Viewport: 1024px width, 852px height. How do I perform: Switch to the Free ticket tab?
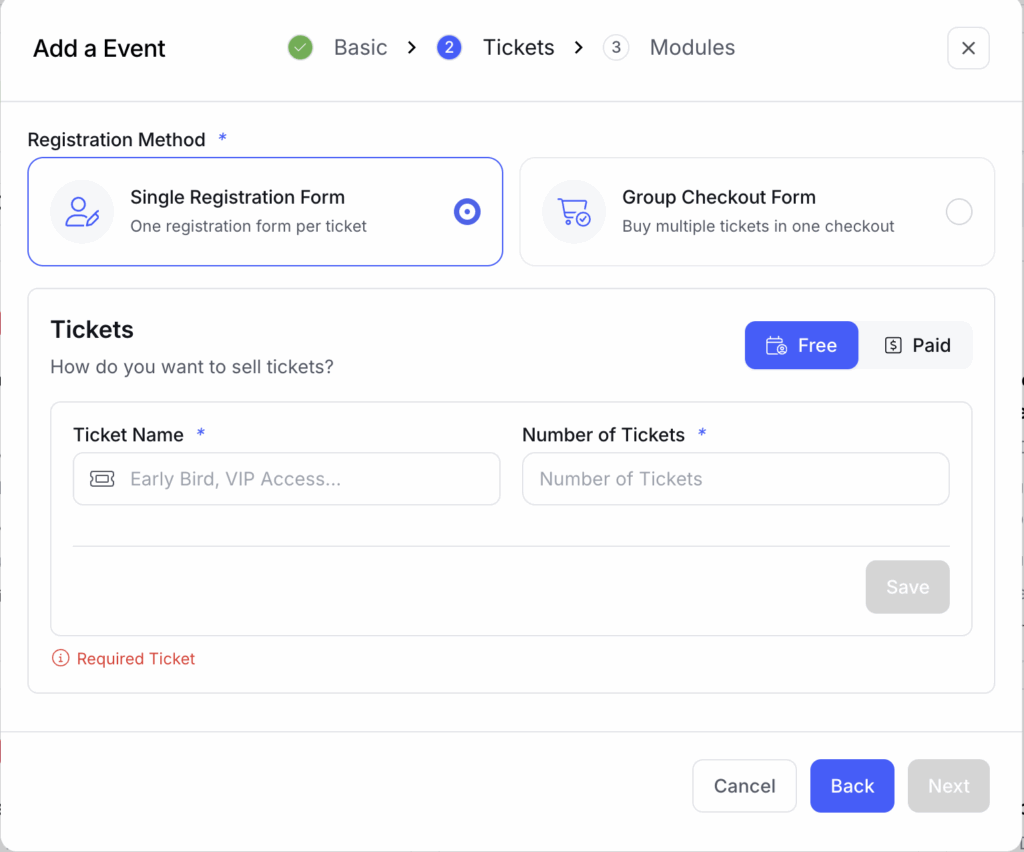[x=801, y=345]
